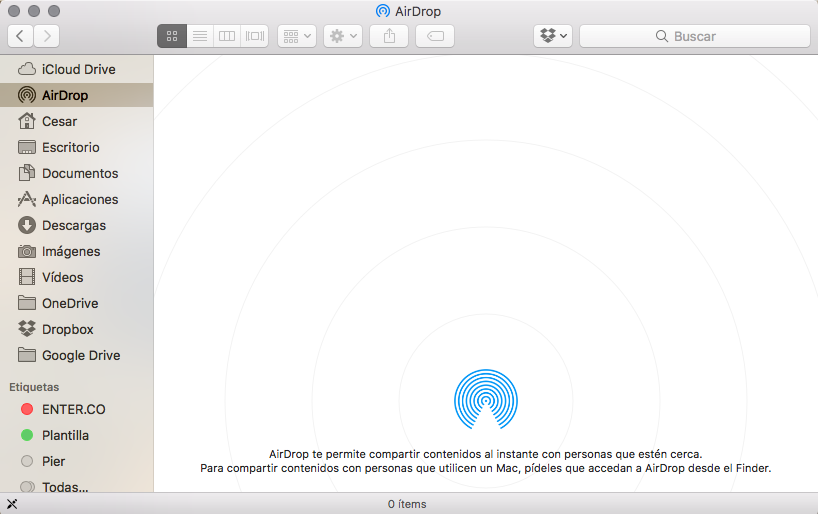The image size is (818, 514).
Task: Open OneDrive folder in the sidebar
Action: 77,303
